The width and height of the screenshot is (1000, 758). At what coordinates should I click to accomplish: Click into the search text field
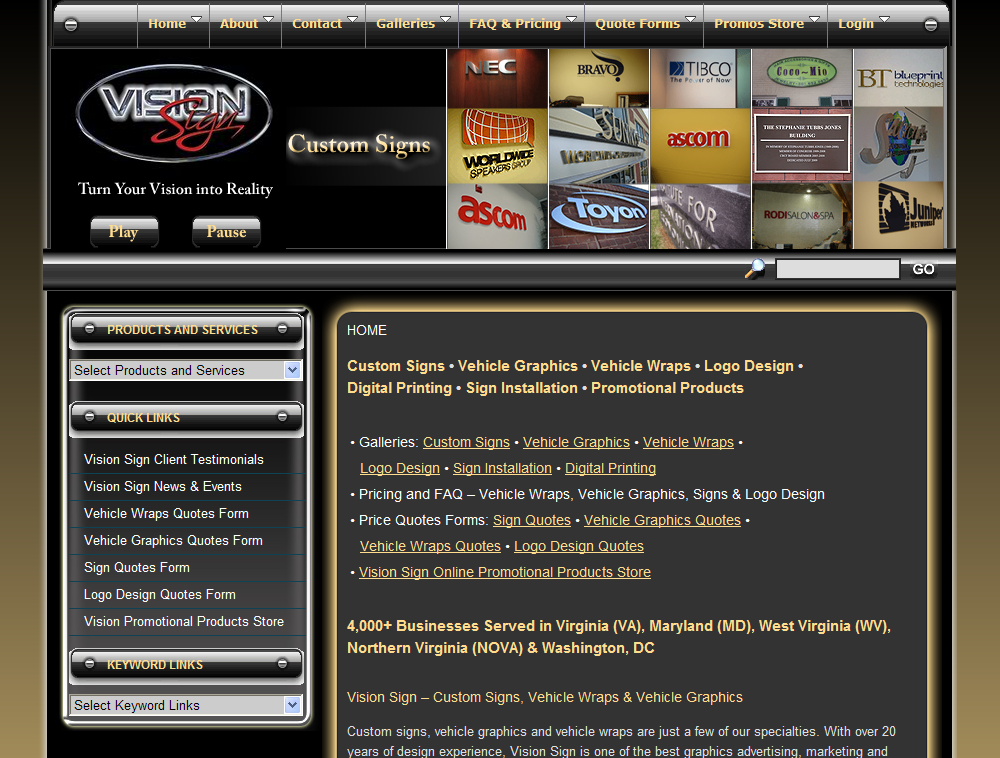[837, 269]
